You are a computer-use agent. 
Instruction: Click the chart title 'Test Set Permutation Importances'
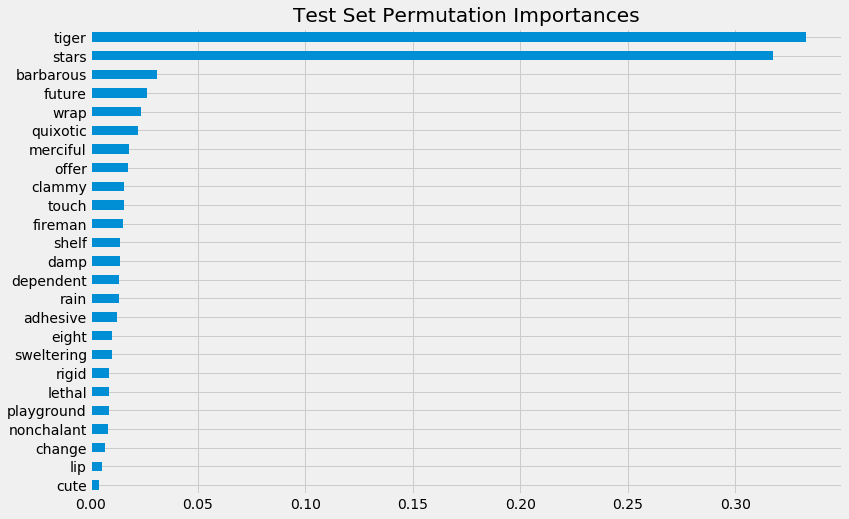pyautogui.click(x=466, y=15)
